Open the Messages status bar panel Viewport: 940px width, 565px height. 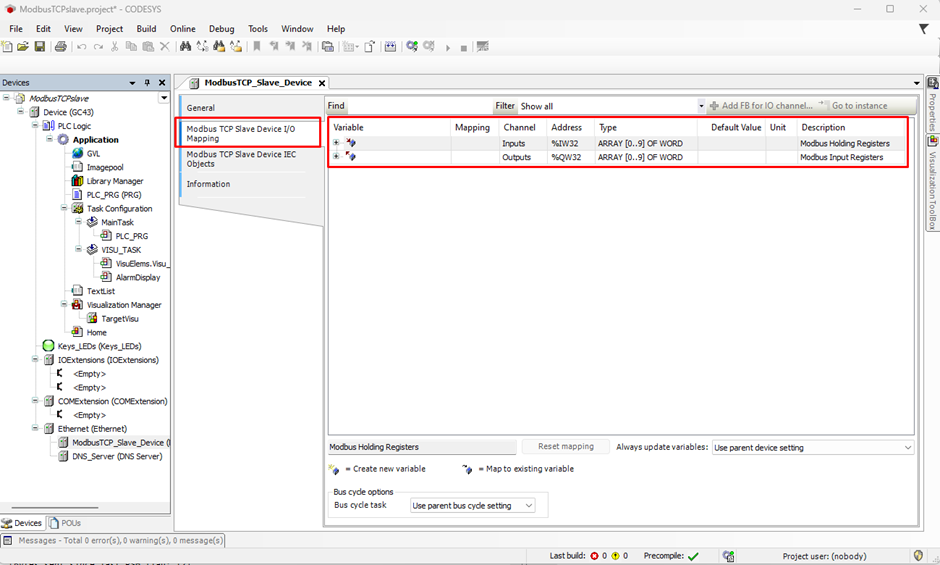coord(113,540)
